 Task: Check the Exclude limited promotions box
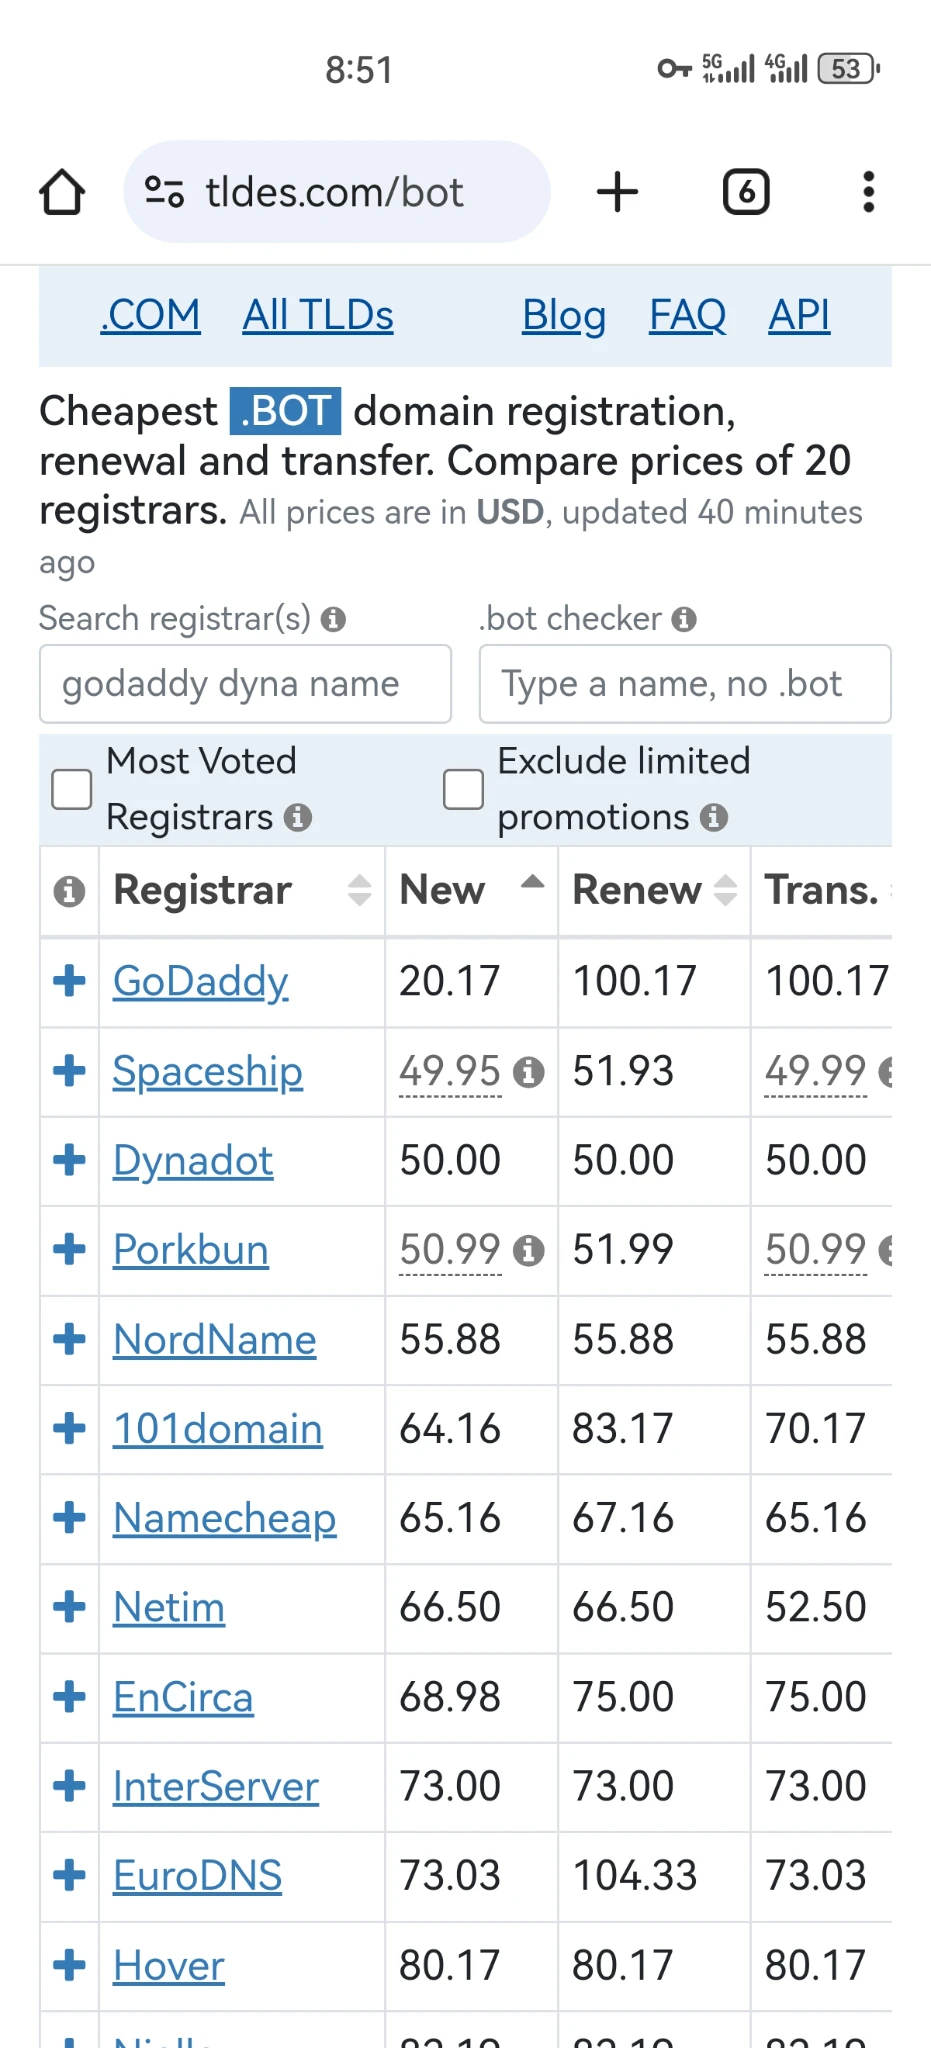point(463,789)
